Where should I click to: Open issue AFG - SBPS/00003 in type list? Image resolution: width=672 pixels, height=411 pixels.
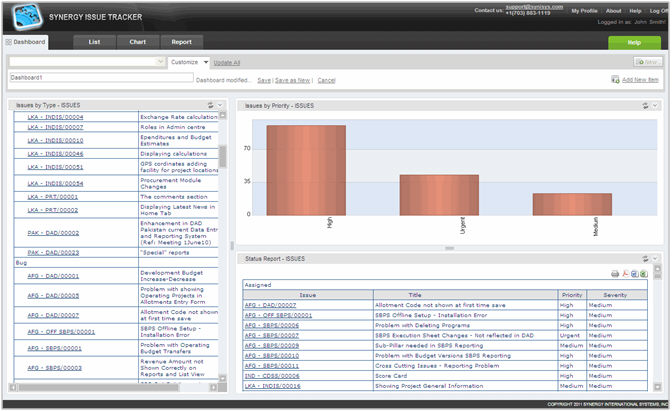54,368
